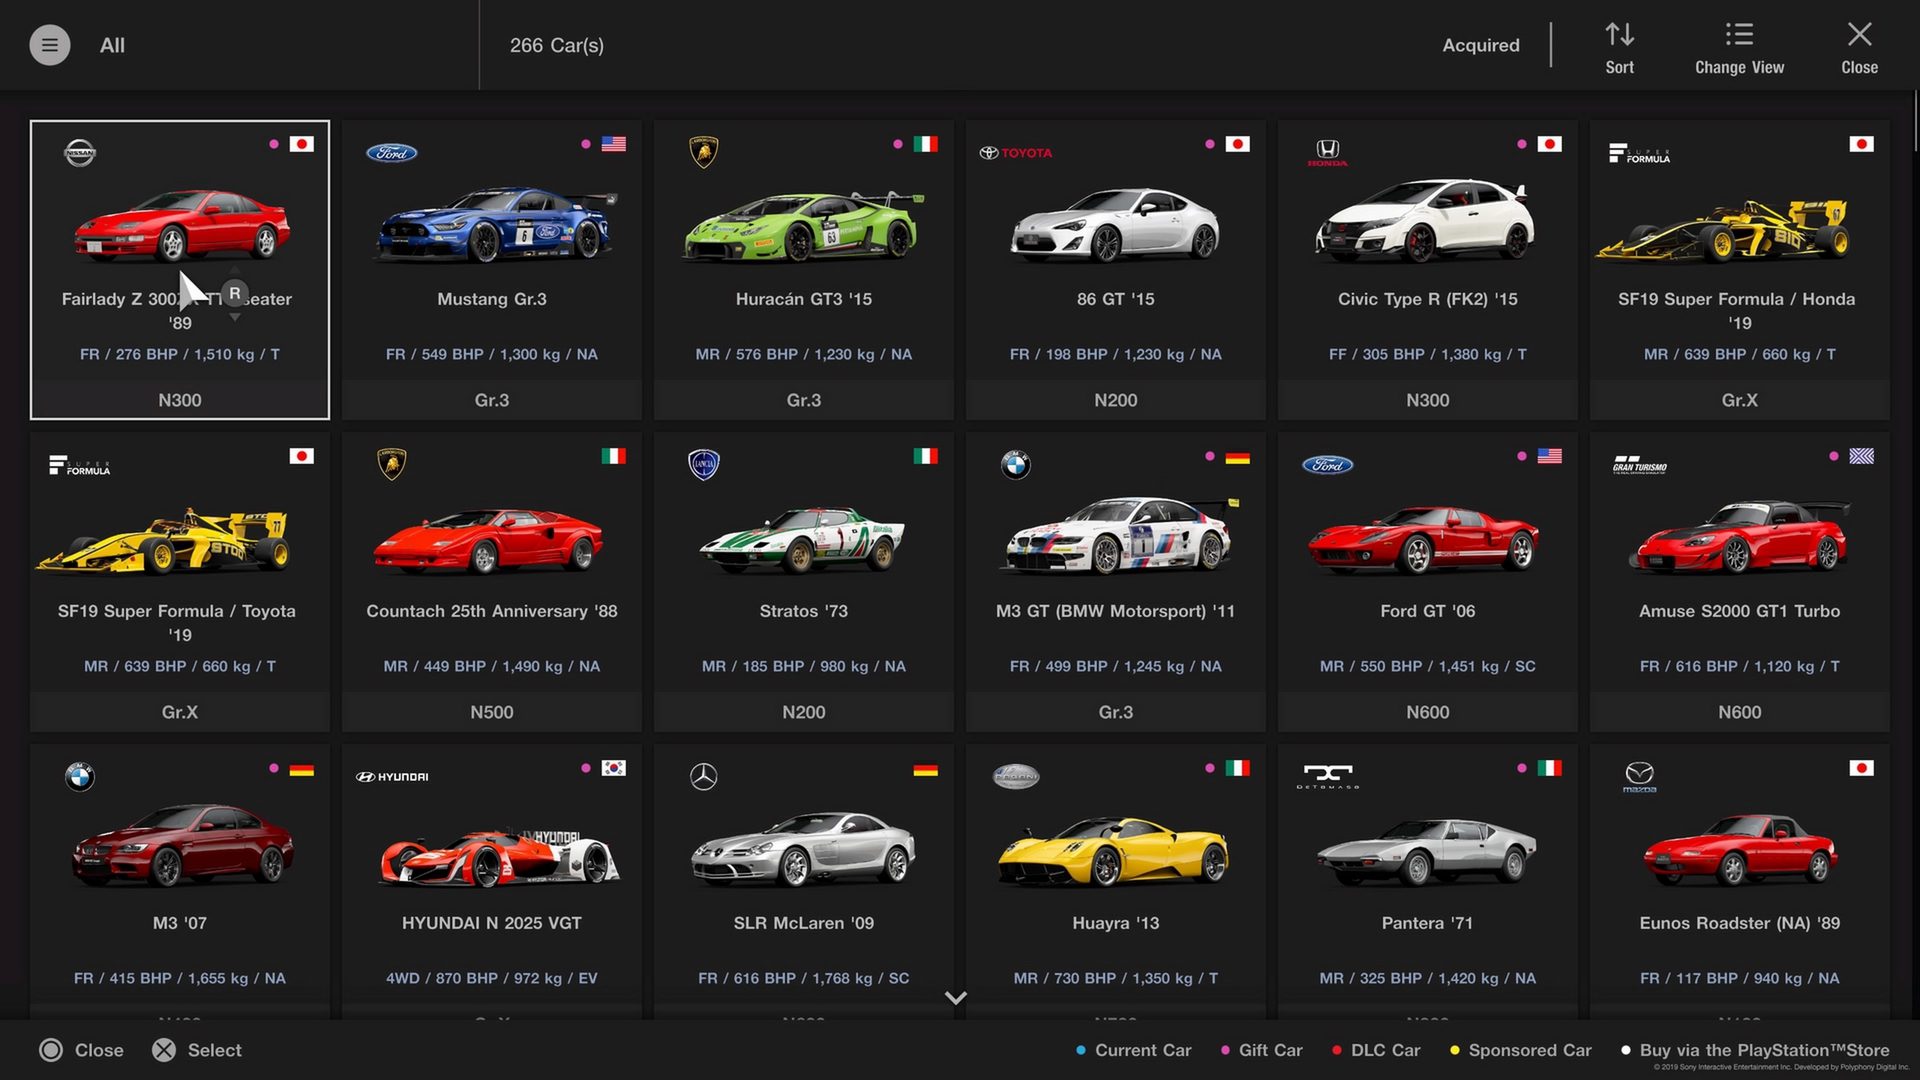
Task: Click Buy via the PlayStation Store legend
Action: 1756,1050
